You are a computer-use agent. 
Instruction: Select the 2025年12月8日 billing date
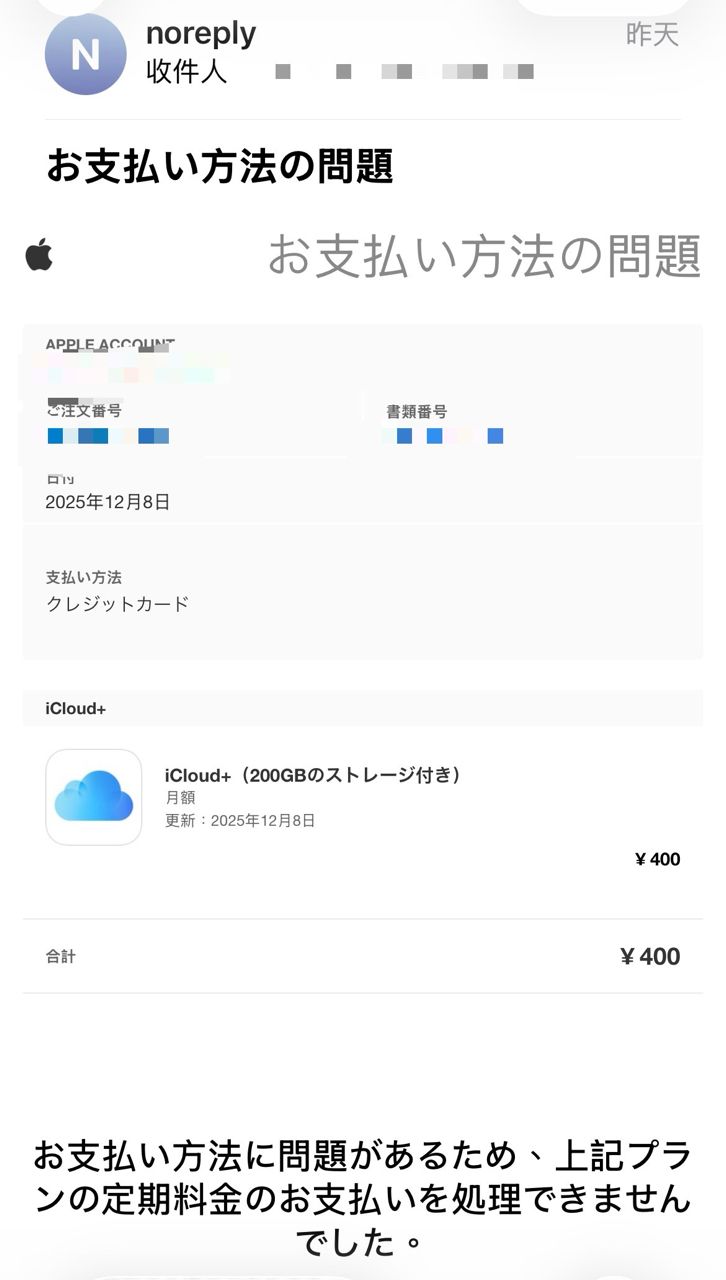tap(108, 502)
